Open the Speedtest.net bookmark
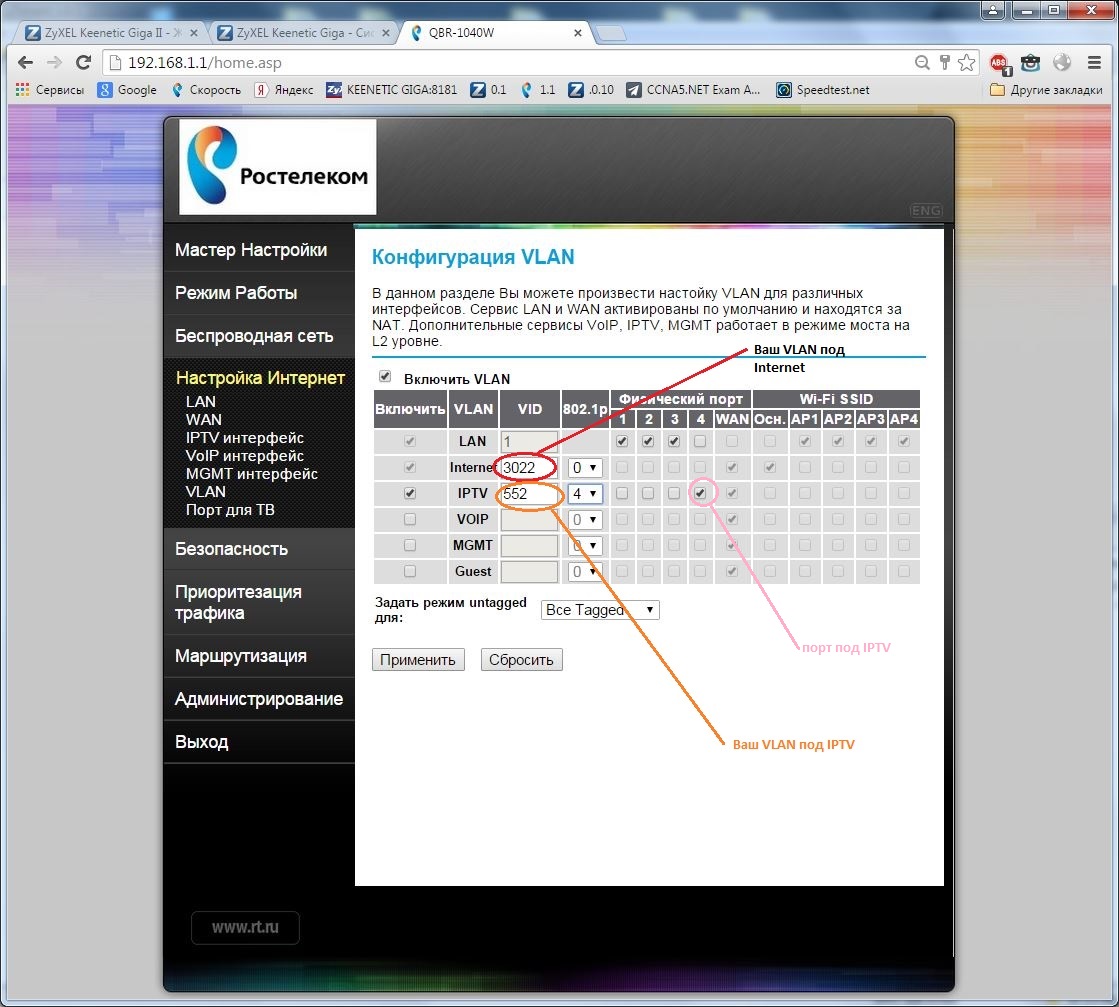The image size is (1119, 1007). pyautogui.click(x=824, y=90)
